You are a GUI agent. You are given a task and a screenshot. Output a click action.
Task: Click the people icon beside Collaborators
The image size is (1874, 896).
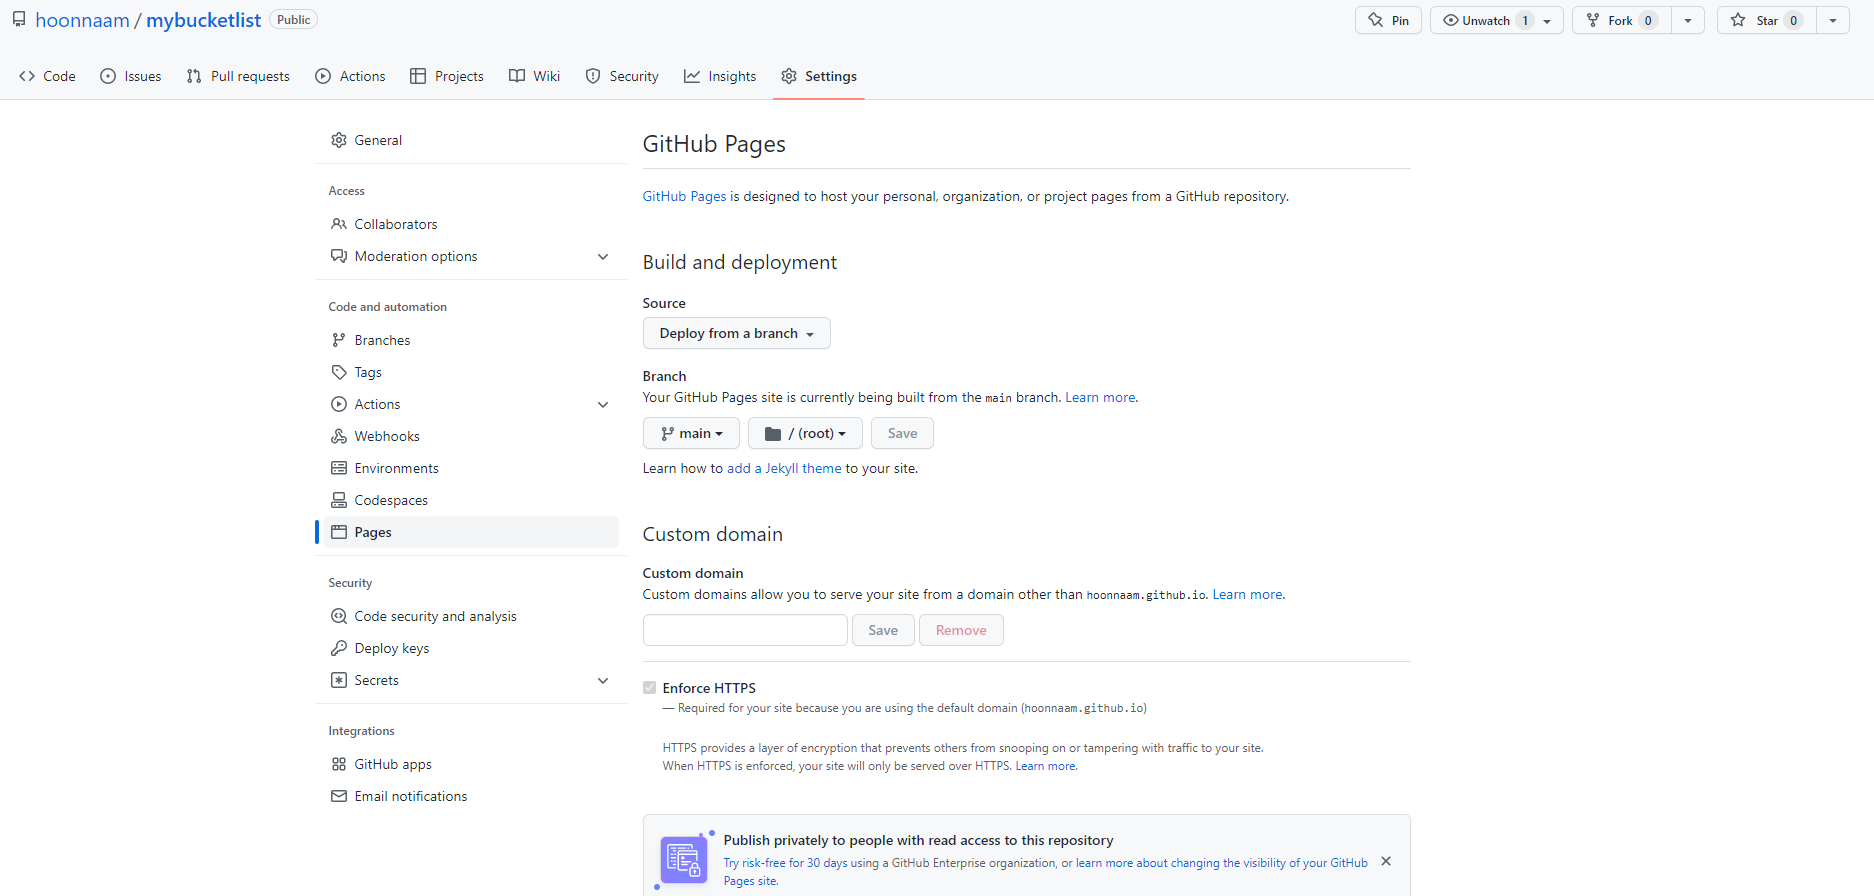(339, 224)
